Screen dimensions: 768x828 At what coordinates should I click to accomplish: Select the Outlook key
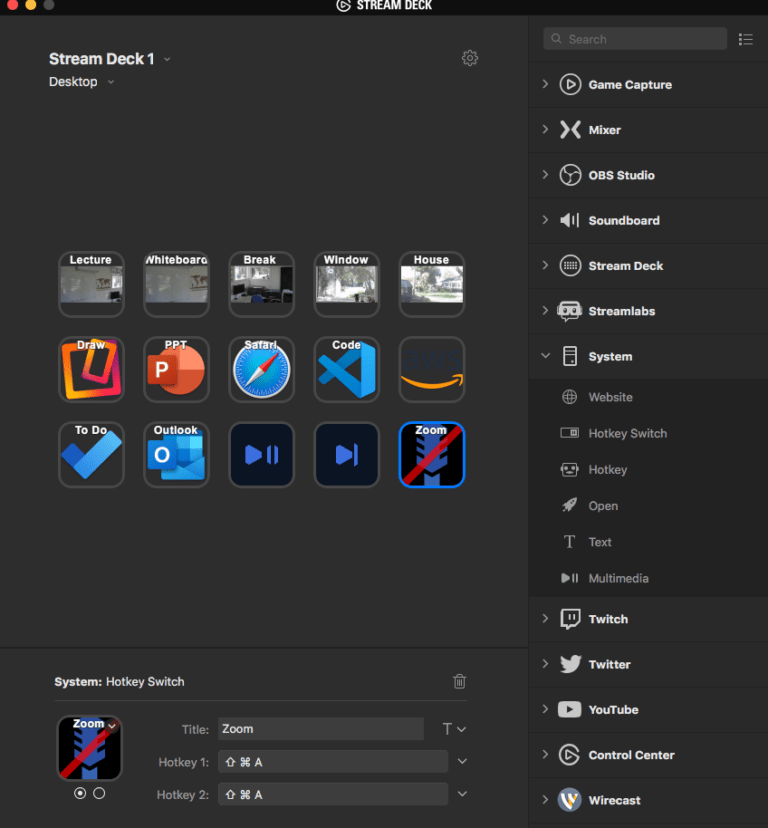pyautogui.click(x=176, y=454)
